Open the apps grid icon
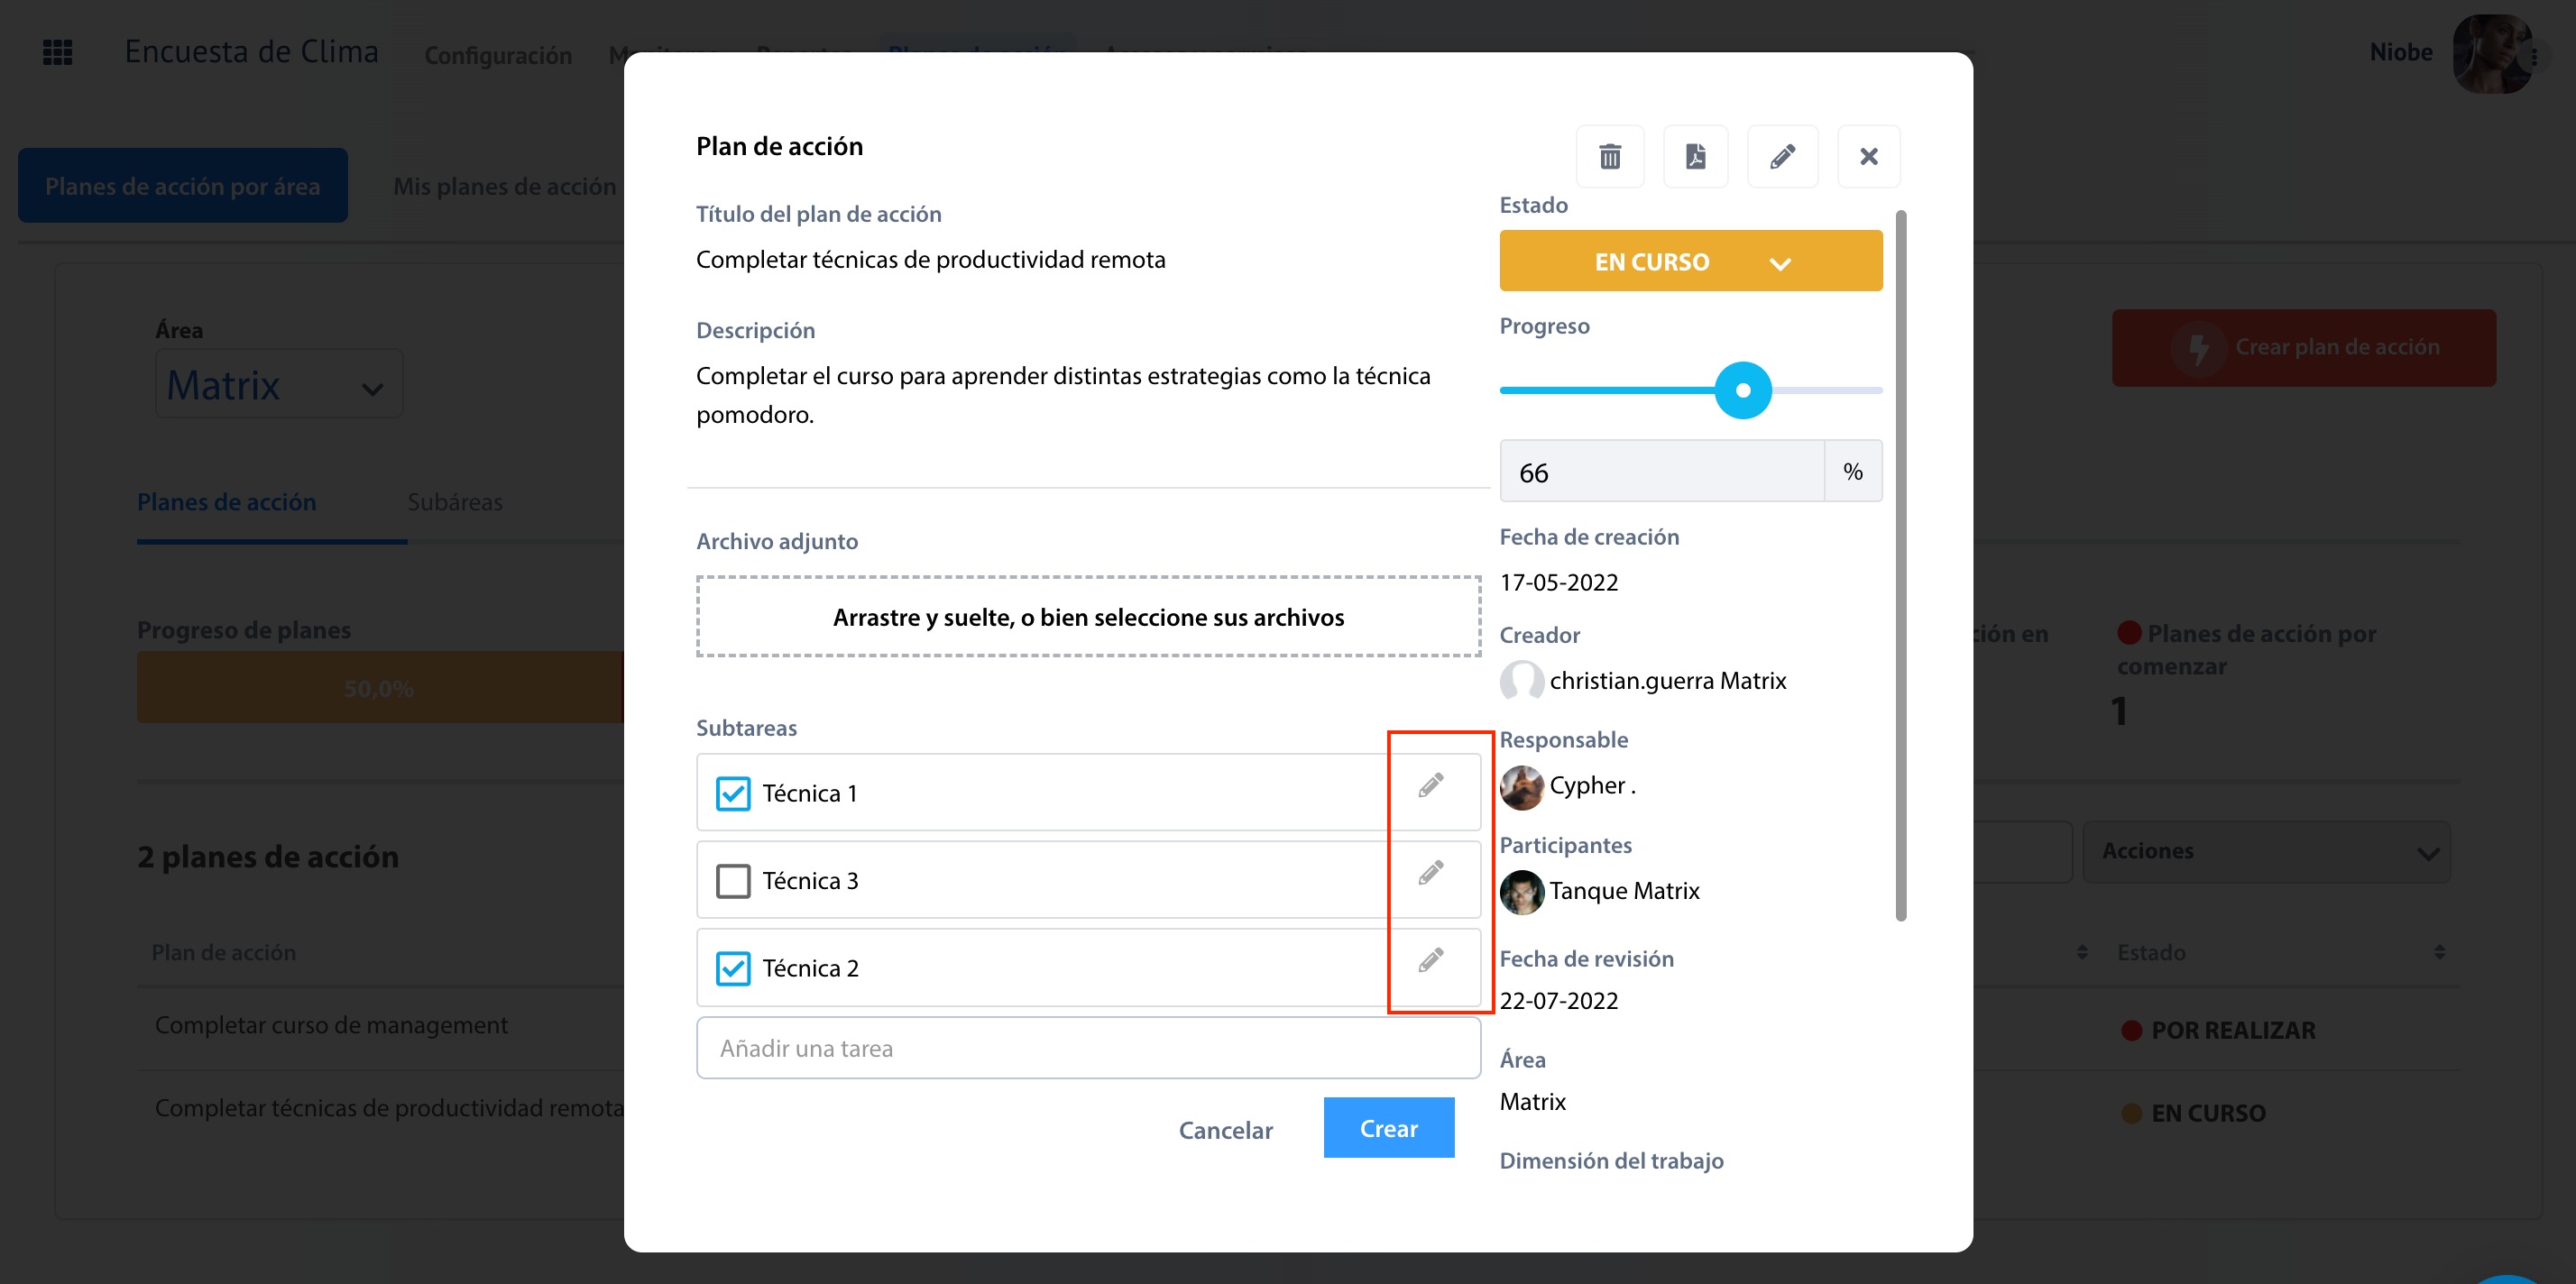 pos(58,52)
